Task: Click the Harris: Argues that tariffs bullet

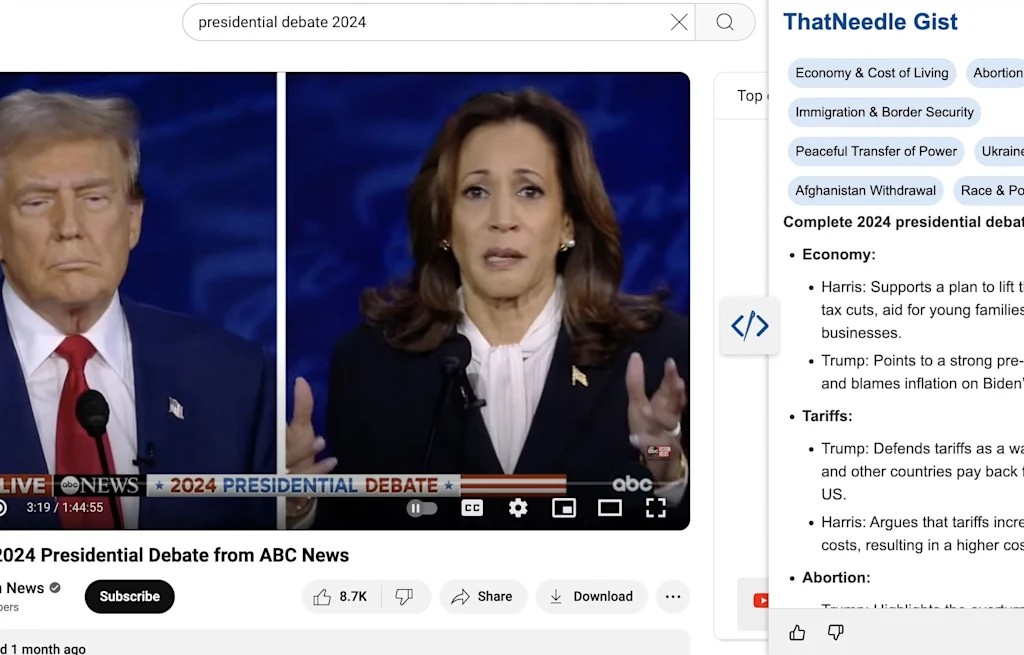Action: tap(922, 534)
